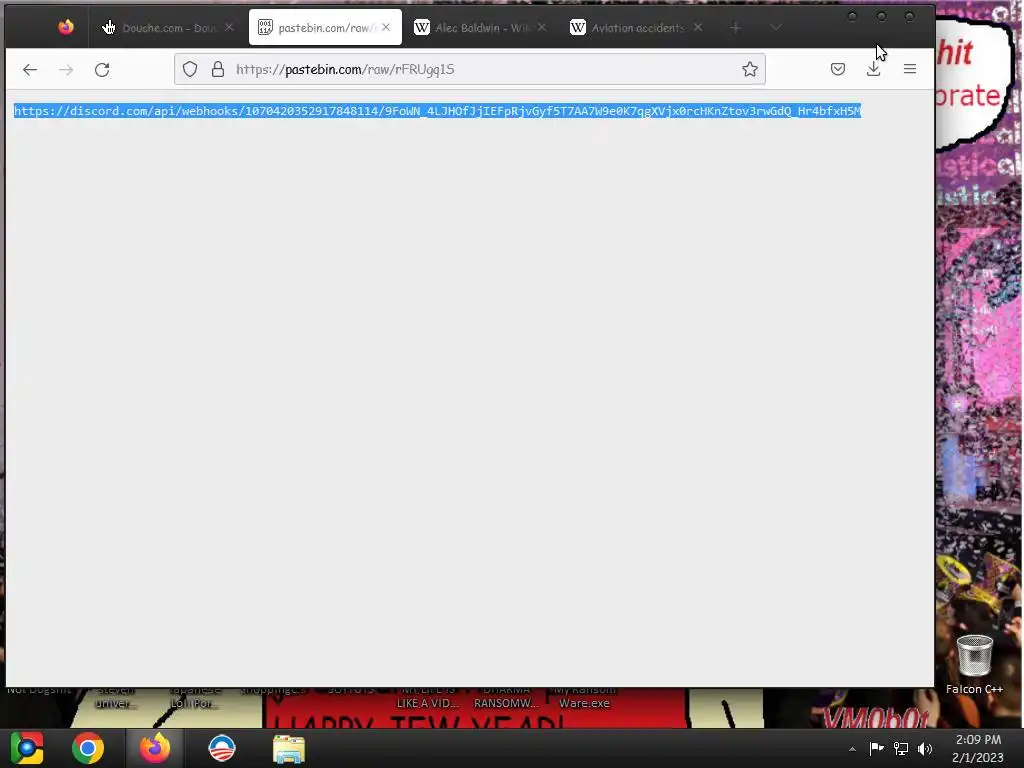
Task: Reload the pastebin page
Action: coord(102,69)
